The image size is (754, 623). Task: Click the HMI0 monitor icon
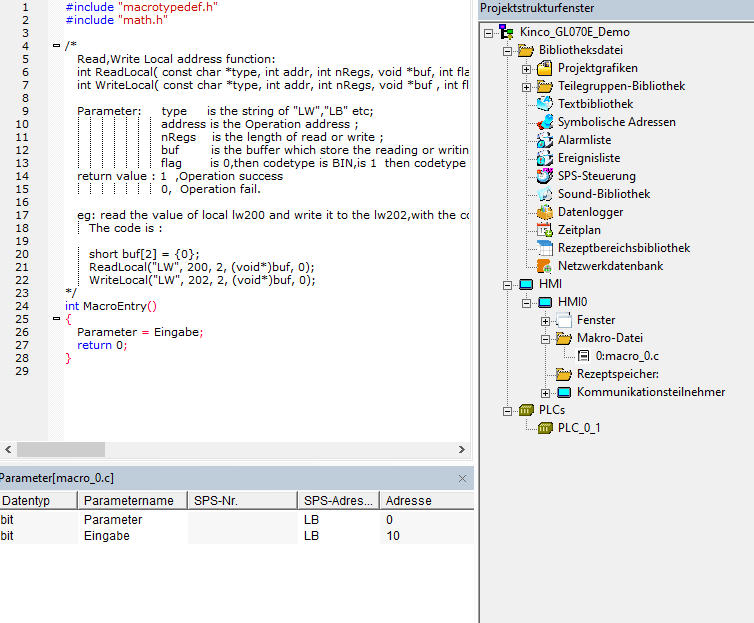coord(545,302)
